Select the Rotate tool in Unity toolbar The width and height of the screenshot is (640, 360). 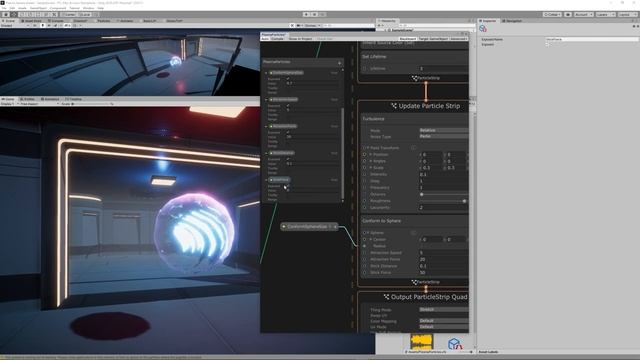click(x=22, y=14)
